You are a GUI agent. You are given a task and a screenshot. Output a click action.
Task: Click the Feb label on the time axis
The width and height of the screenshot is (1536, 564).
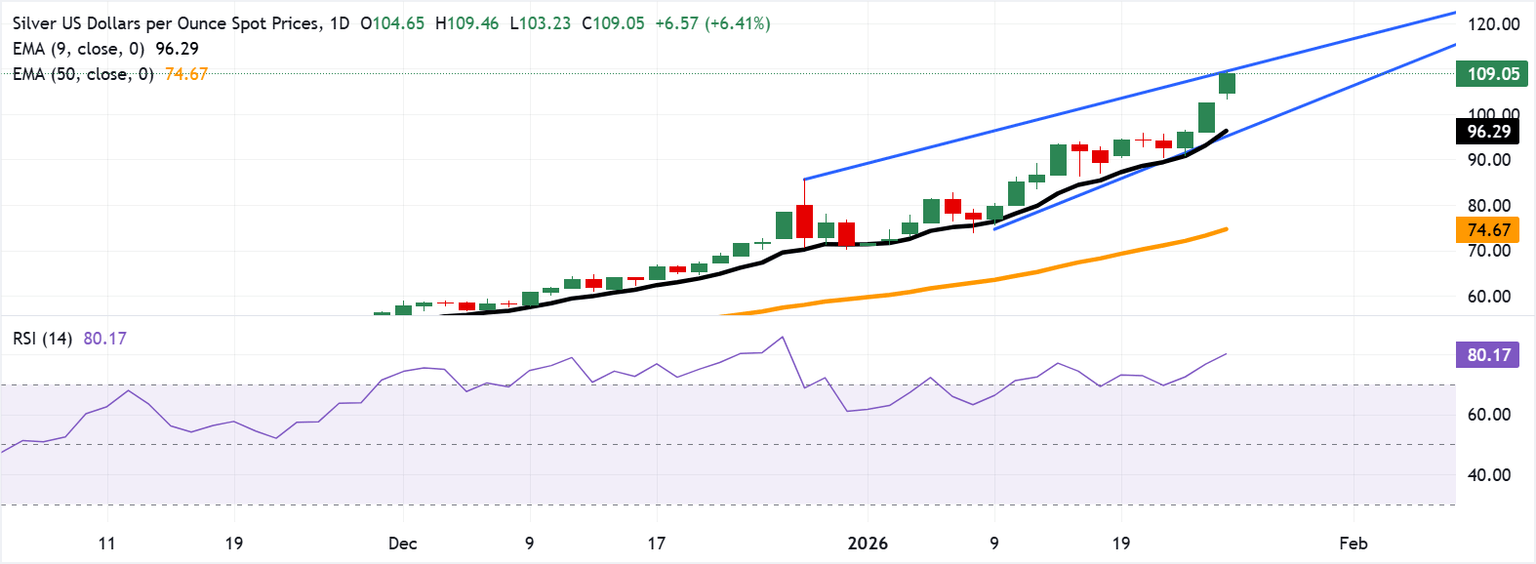[x=1352, y=543]
